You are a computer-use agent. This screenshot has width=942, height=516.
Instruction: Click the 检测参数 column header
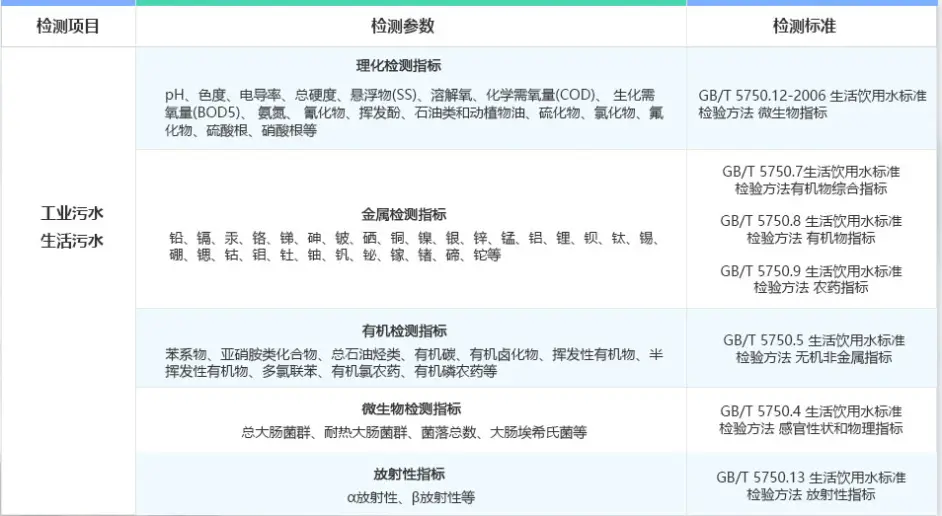point(403,26)
